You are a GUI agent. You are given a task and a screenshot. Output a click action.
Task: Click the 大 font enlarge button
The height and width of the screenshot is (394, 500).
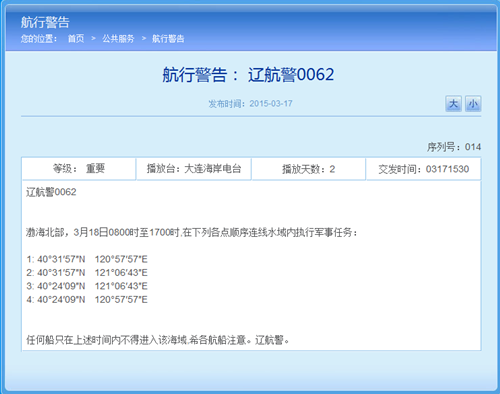point(453,104)
